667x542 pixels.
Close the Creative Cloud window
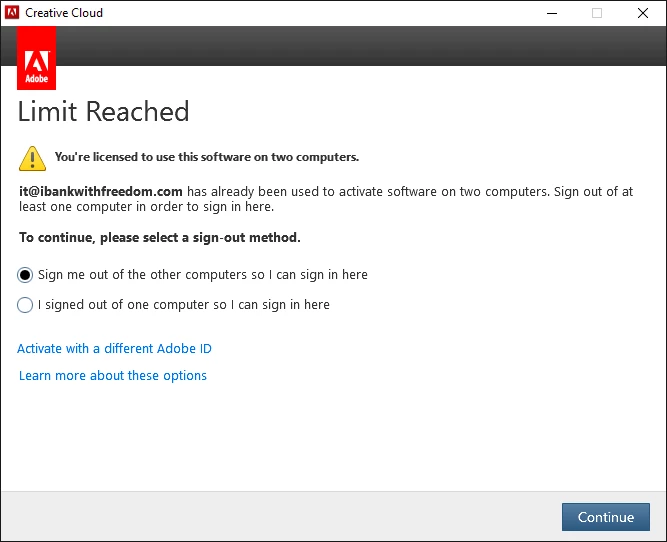tap(643, 13)
